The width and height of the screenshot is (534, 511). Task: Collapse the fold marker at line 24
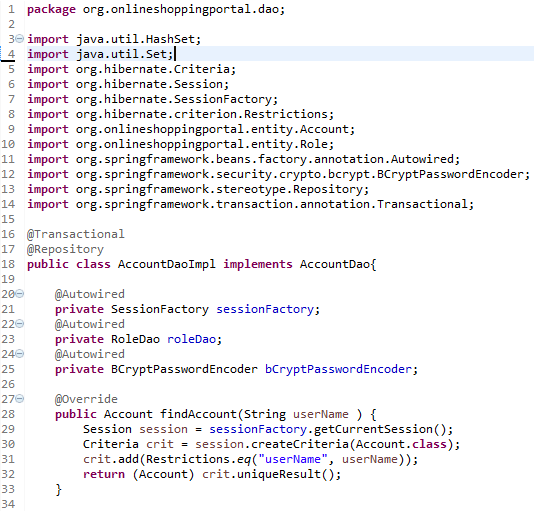coord(20,354)
